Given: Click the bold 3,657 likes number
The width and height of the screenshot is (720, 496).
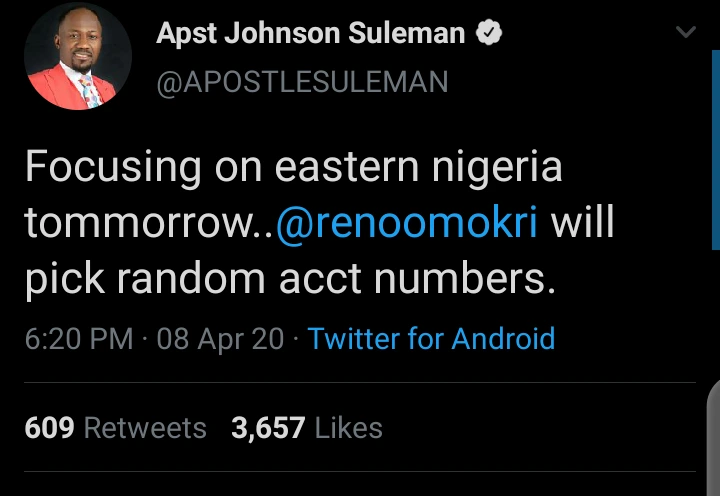Looking at the screenshot, I should pyautogui.click(x=268, y=428).
